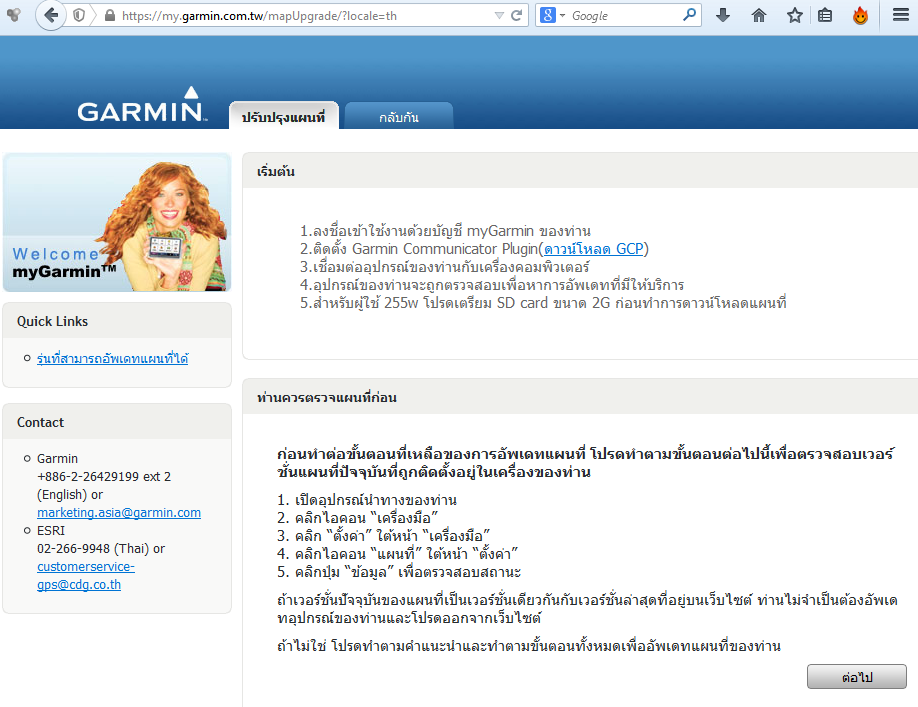Click the orange fire extension icon
This screenshot has width=918, height=707.
click(860, 15)
